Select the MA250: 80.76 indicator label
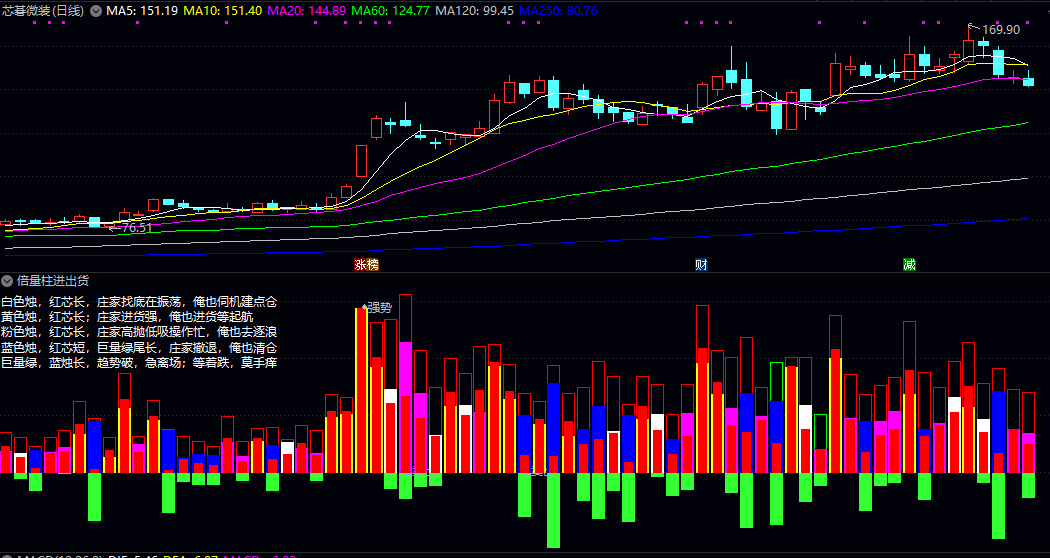Viewport: 1050px width, 558px height. [558, 11]
